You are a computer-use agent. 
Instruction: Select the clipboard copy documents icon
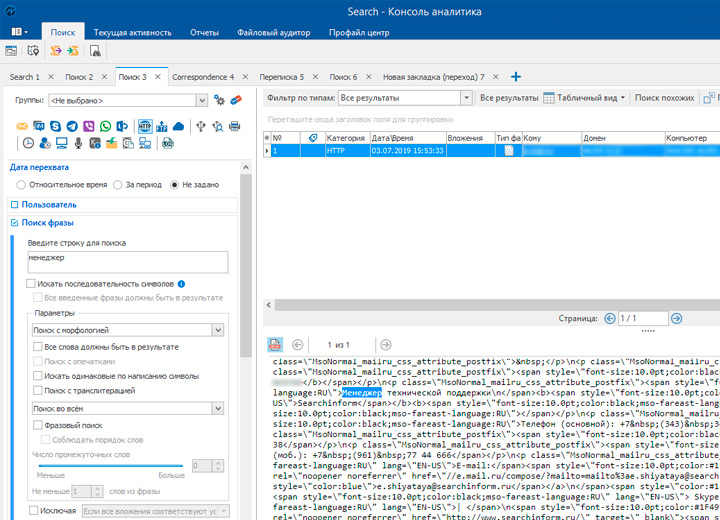[x=128, y=143]
